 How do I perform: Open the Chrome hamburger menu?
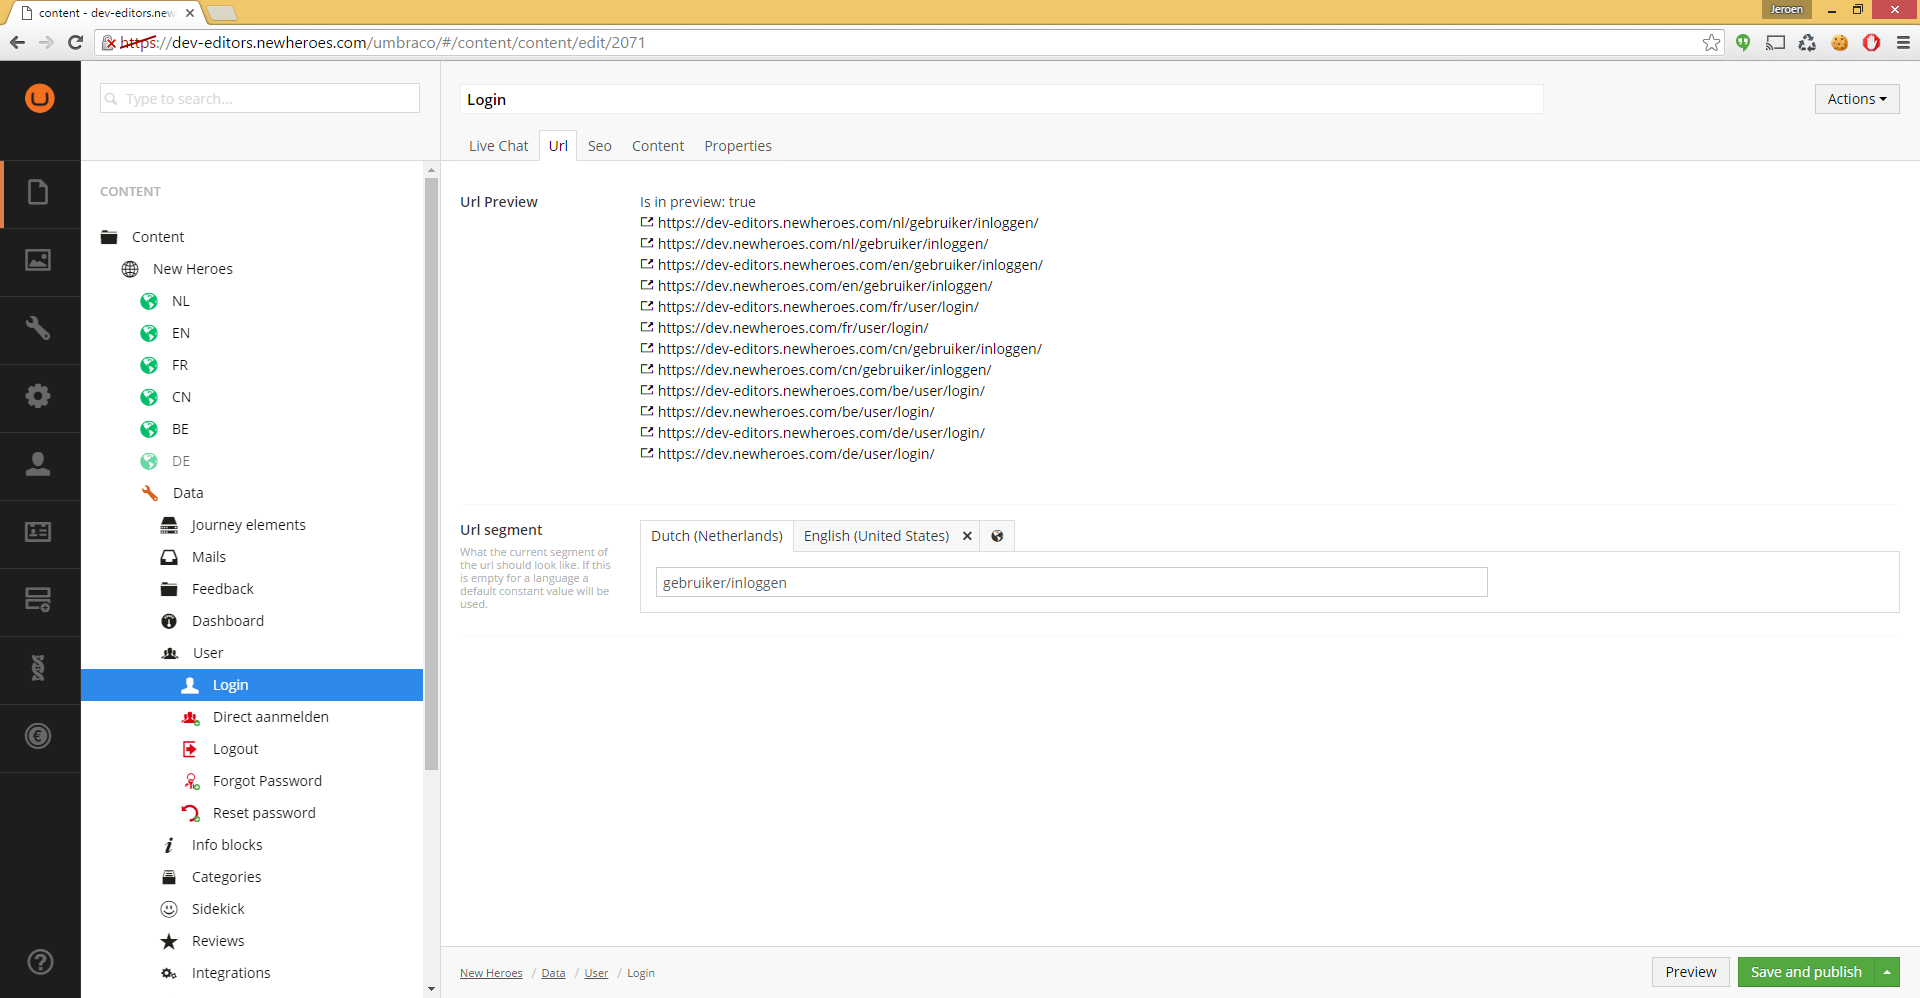[1903, 42]
